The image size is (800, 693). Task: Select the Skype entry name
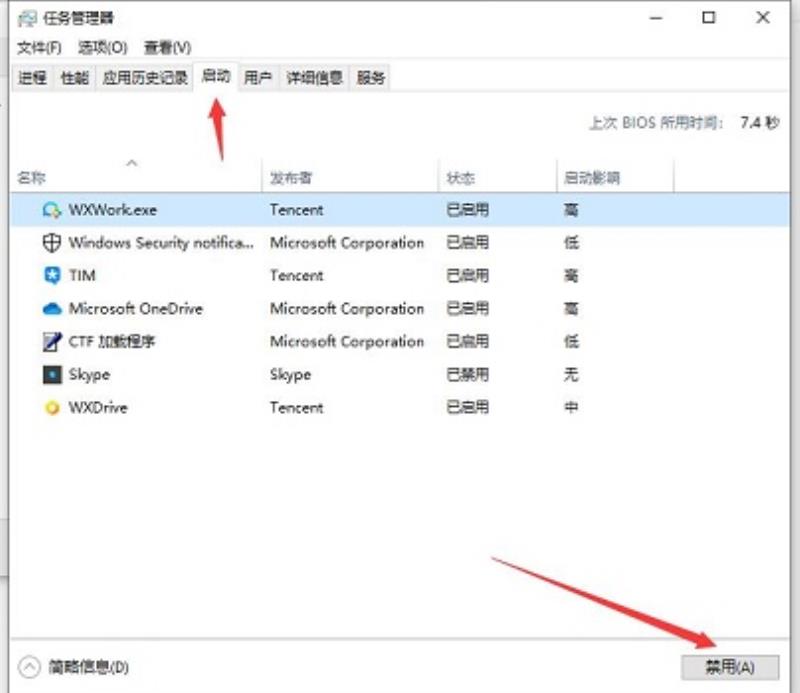coord(89,375)
